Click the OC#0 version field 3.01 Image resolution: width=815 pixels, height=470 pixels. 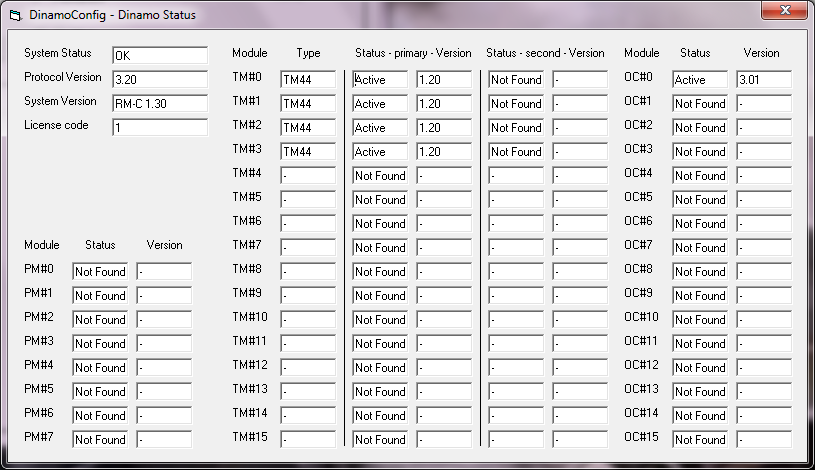[x=764, y=80]
